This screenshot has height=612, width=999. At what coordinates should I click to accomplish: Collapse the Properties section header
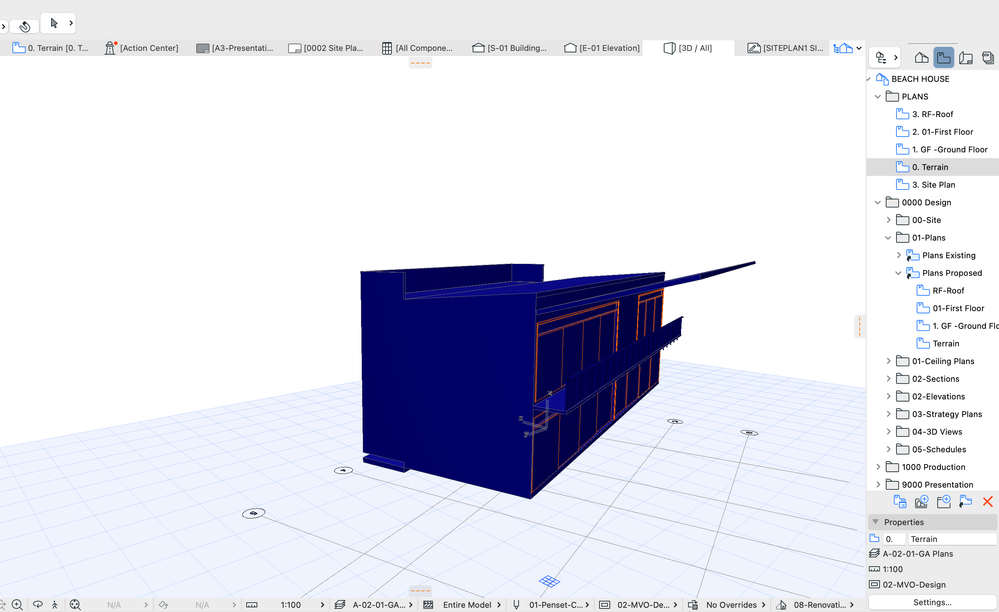click(875, 521)
